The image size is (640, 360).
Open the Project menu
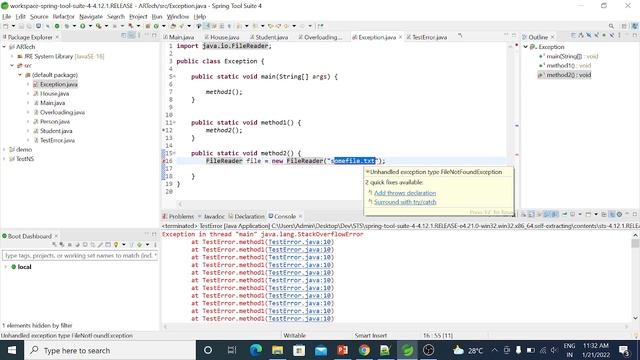click(x=138, y=17)
